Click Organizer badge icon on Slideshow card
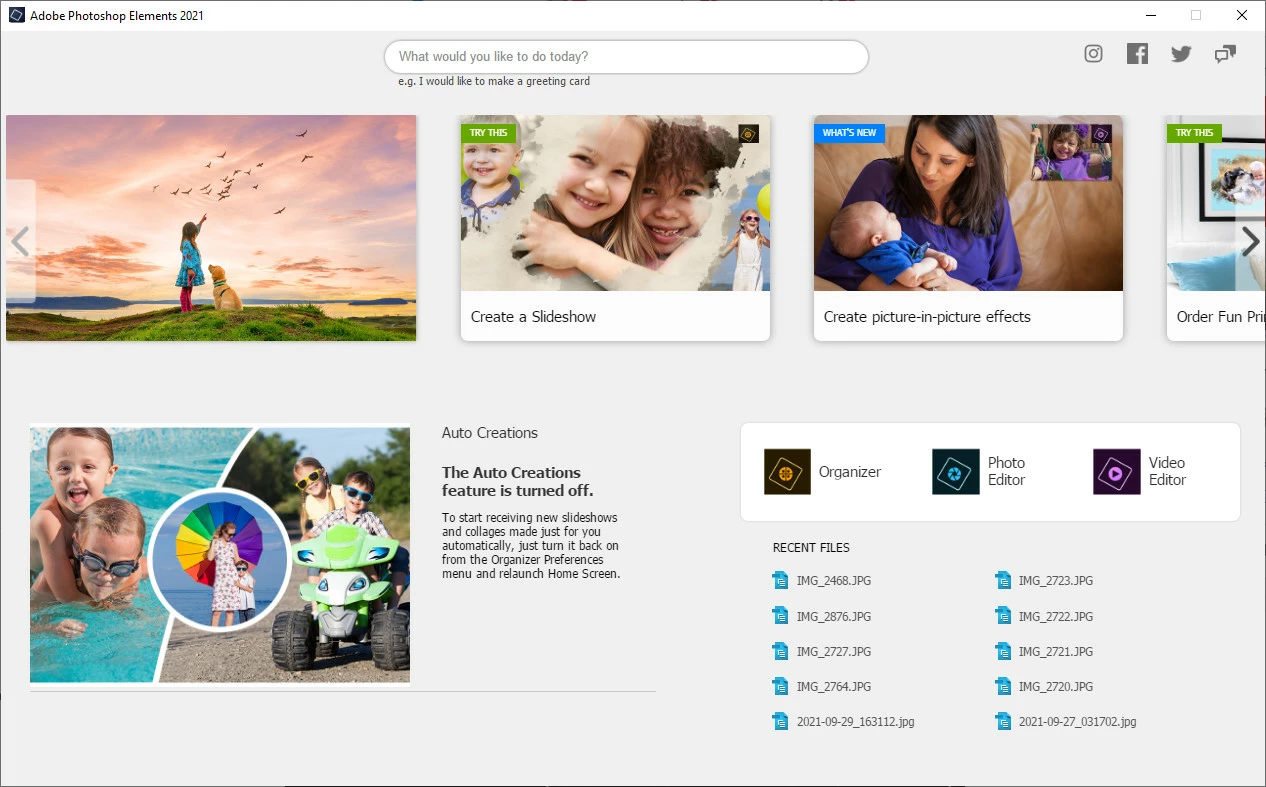This screenshot has height=787, width=1266. [748, 134]
